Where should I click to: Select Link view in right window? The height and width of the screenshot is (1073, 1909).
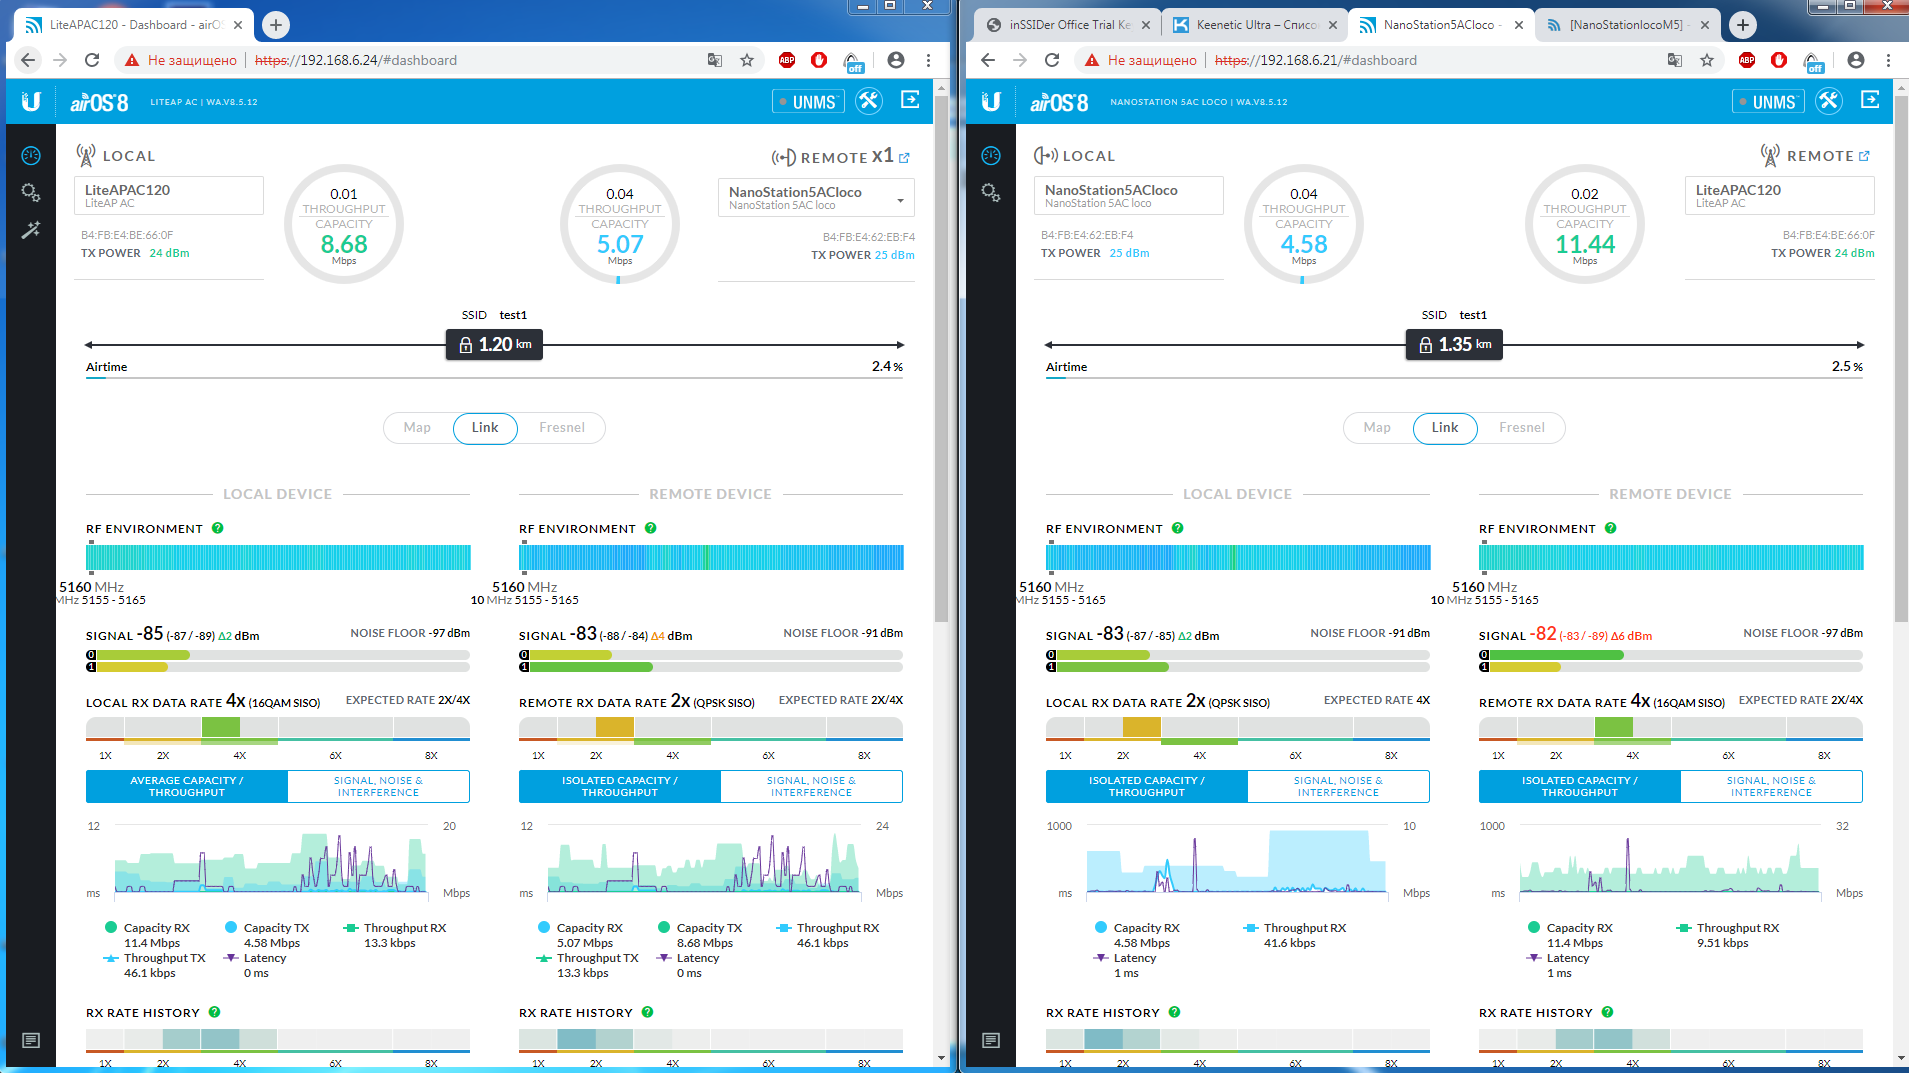pyautogui.click(x=1445, y=428)
